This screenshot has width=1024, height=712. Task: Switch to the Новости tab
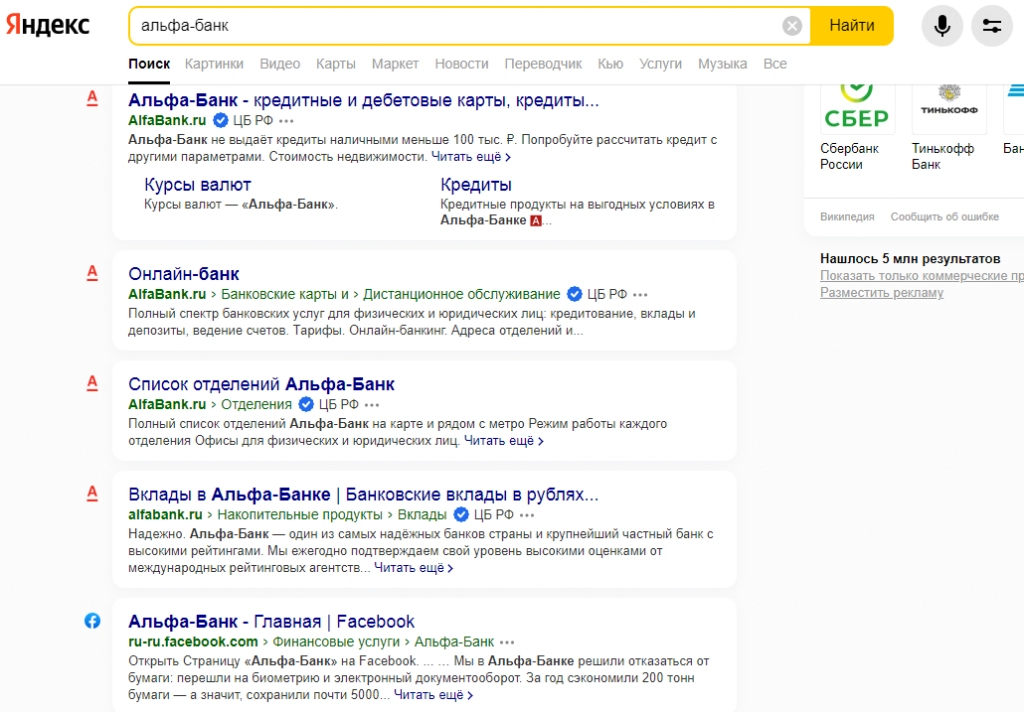462,64
